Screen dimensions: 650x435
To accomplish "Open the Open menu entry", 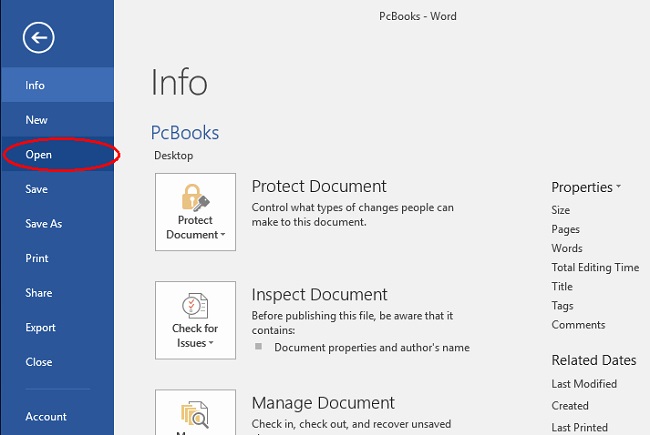I will pyautogui.click(x=57, y=154).
